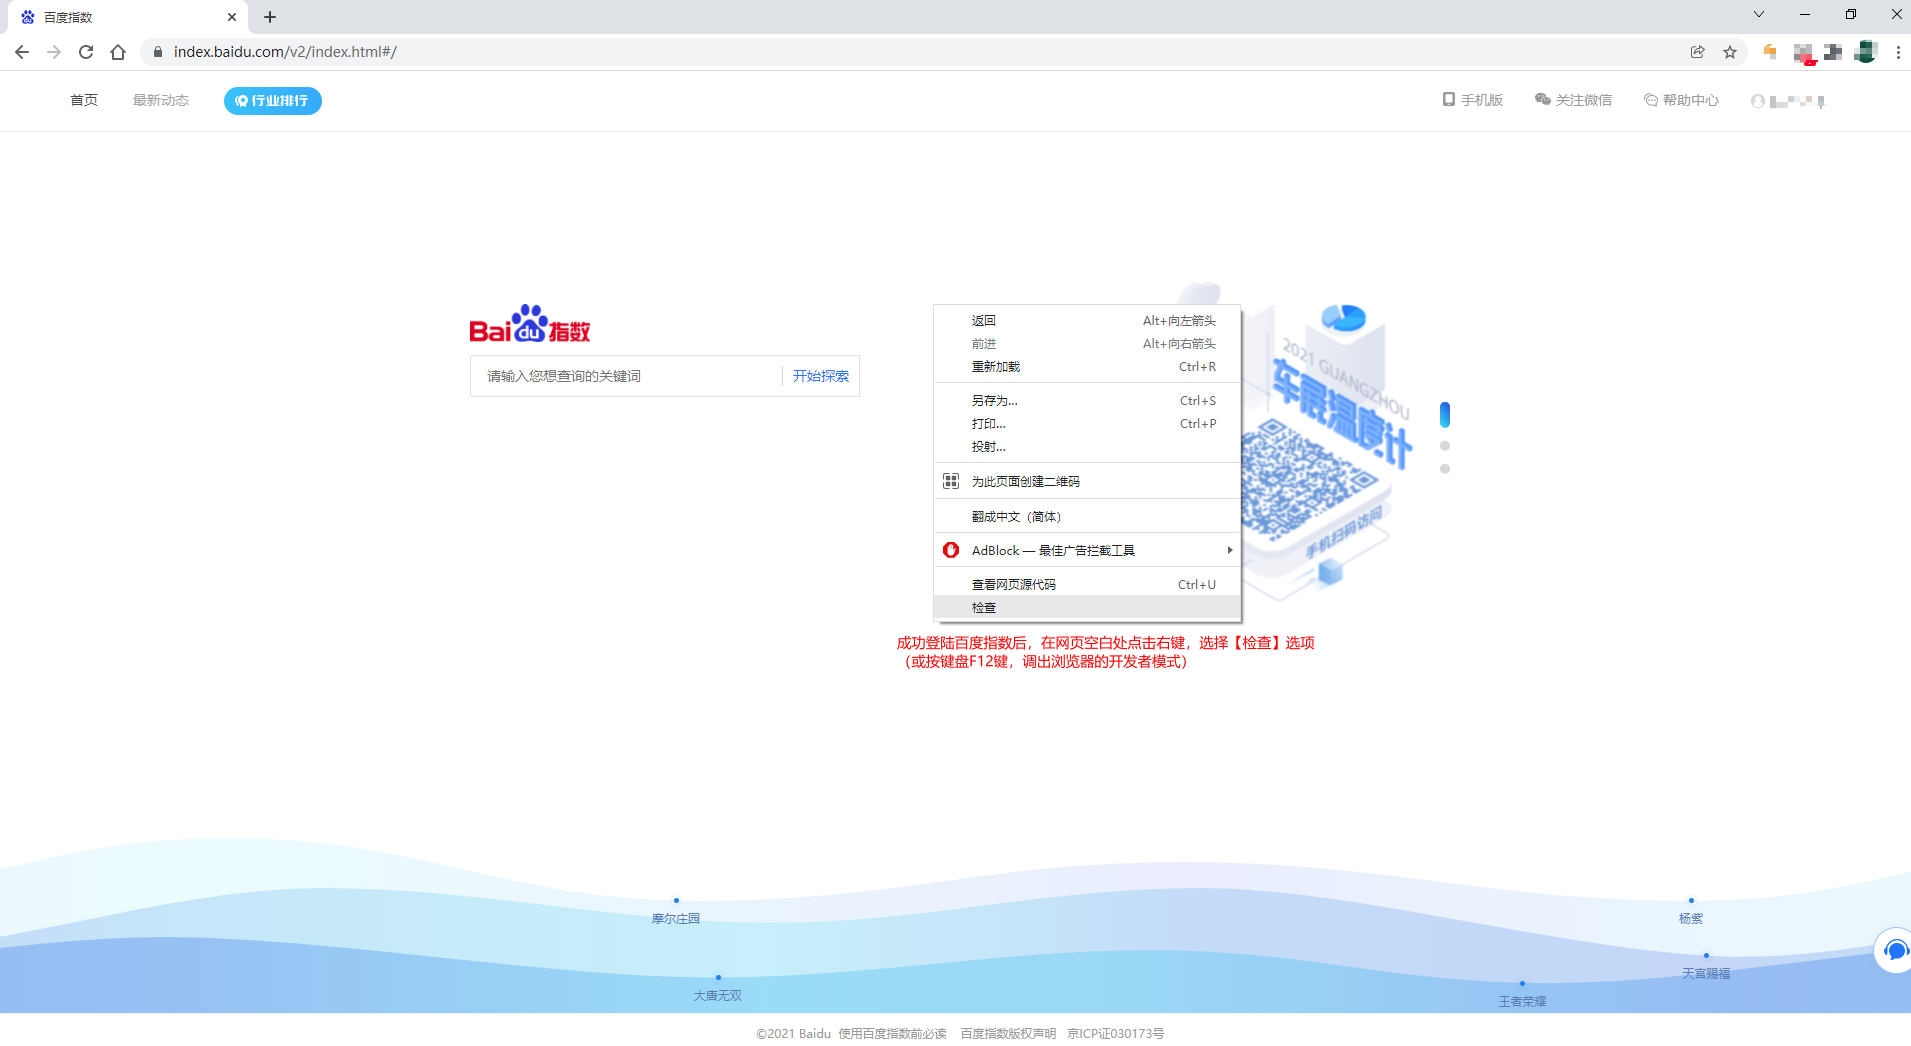Click the keyword search input field
The height and width of the screenshot is (1046, 1911).
point(620,375)
